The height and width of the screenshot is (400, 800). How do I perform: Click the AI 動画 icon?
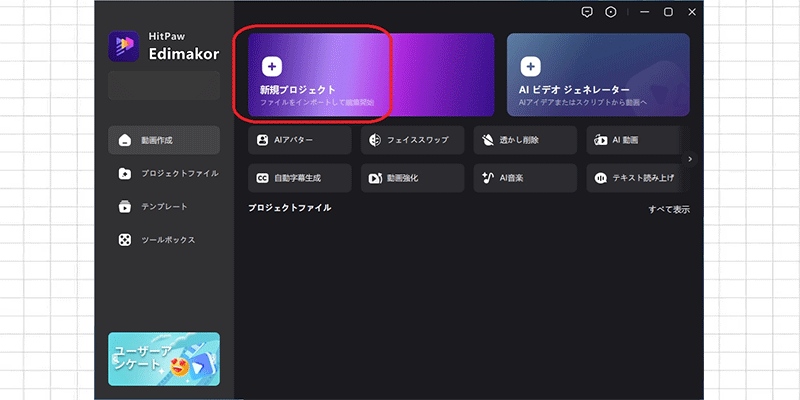(x=601, y=140)
